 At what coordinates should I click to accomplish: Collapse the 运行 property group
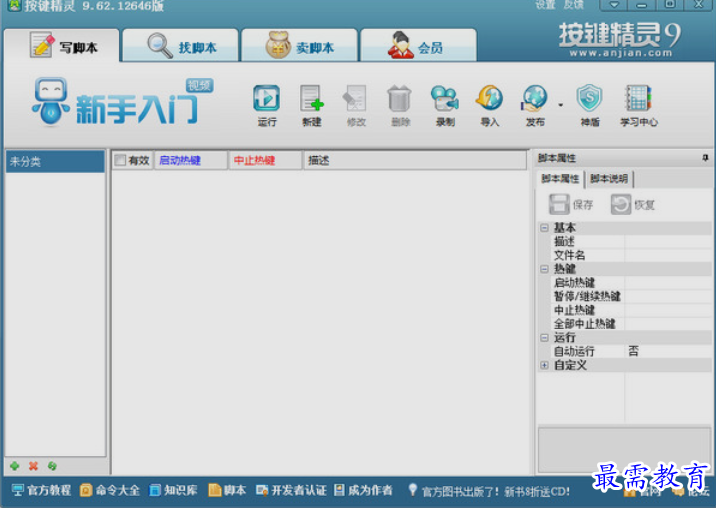point(544,338)
